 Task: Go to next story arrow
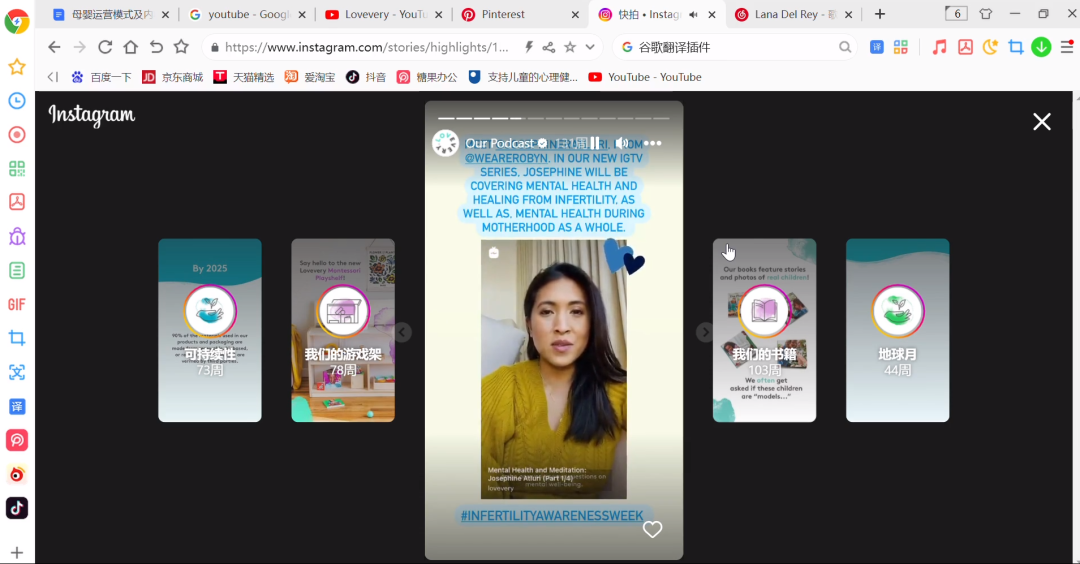pos(705,332)
